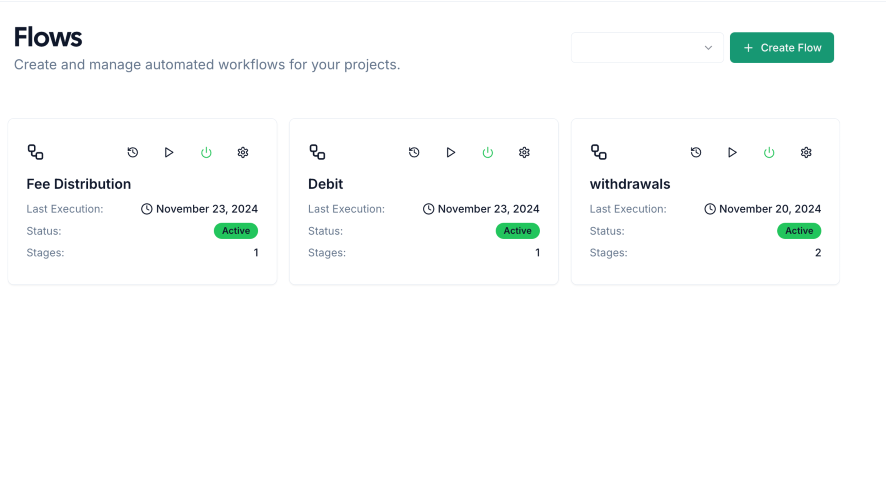Viewport: 886px width, 500px height.
Task: Open Debit flow settings gear
Action: coord(524,153)
